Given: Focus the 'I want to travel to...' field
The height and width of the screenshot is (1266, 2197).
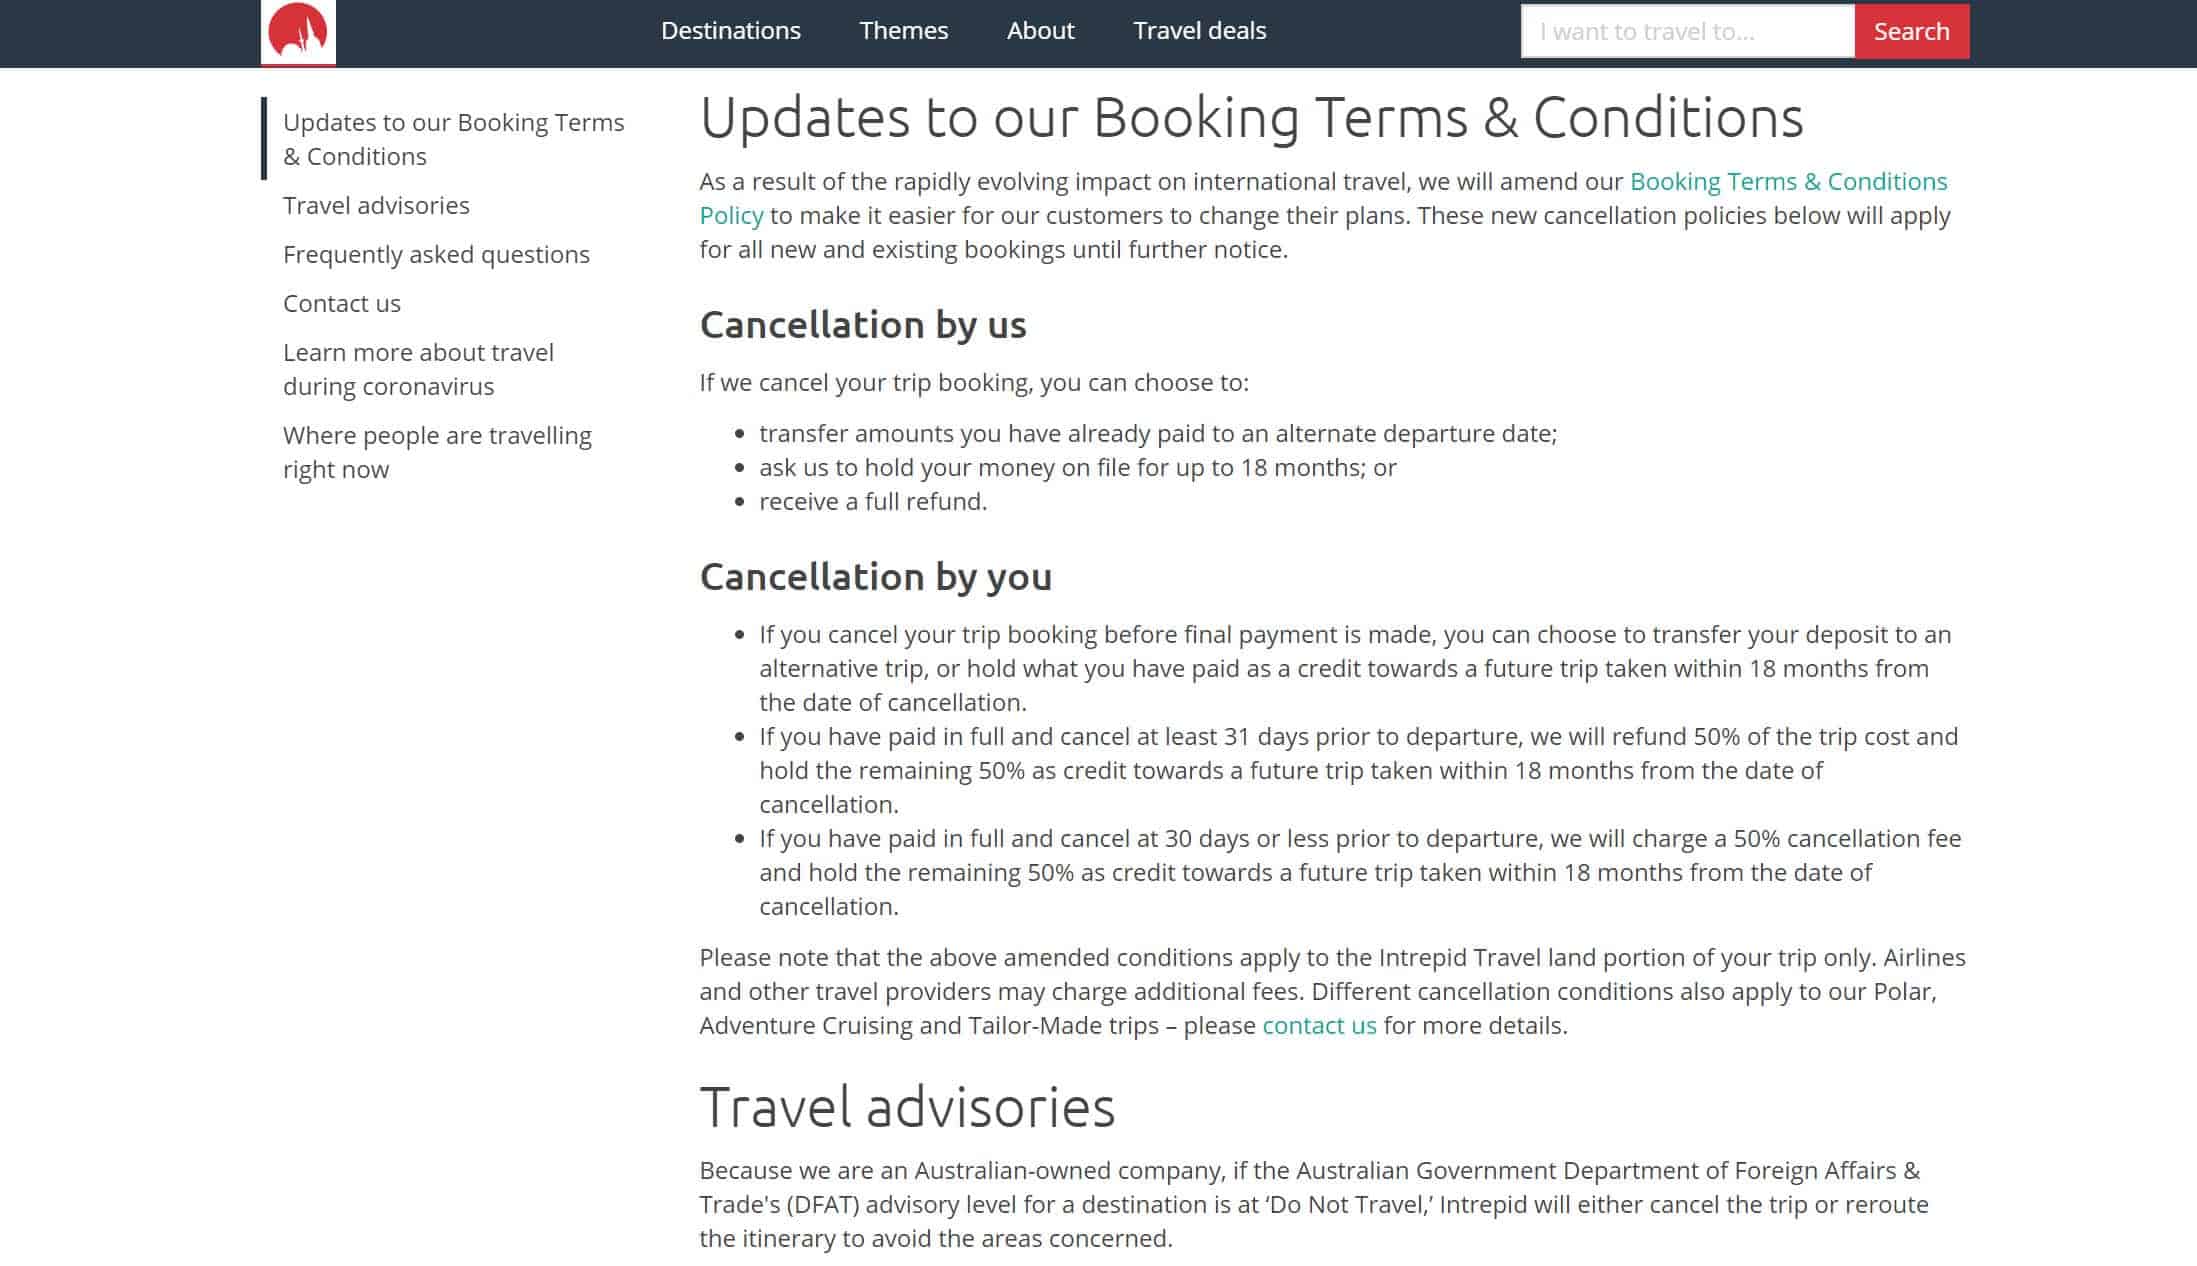Looking at the screenshot, I should (x=1688, y=31).
